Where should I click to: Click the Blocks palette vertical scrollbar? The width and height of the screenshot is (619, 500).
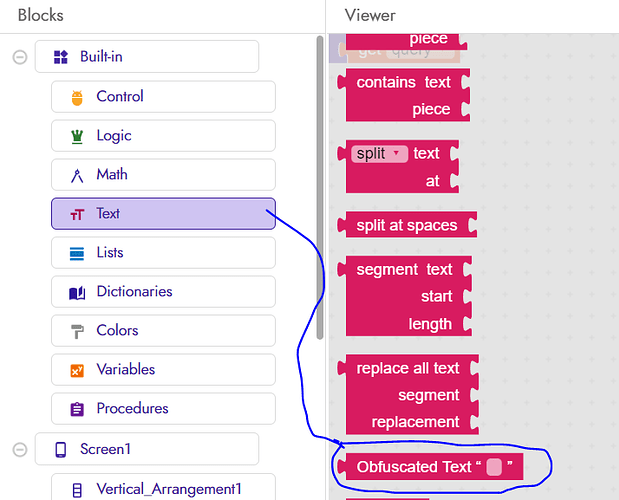pos(320,187)
